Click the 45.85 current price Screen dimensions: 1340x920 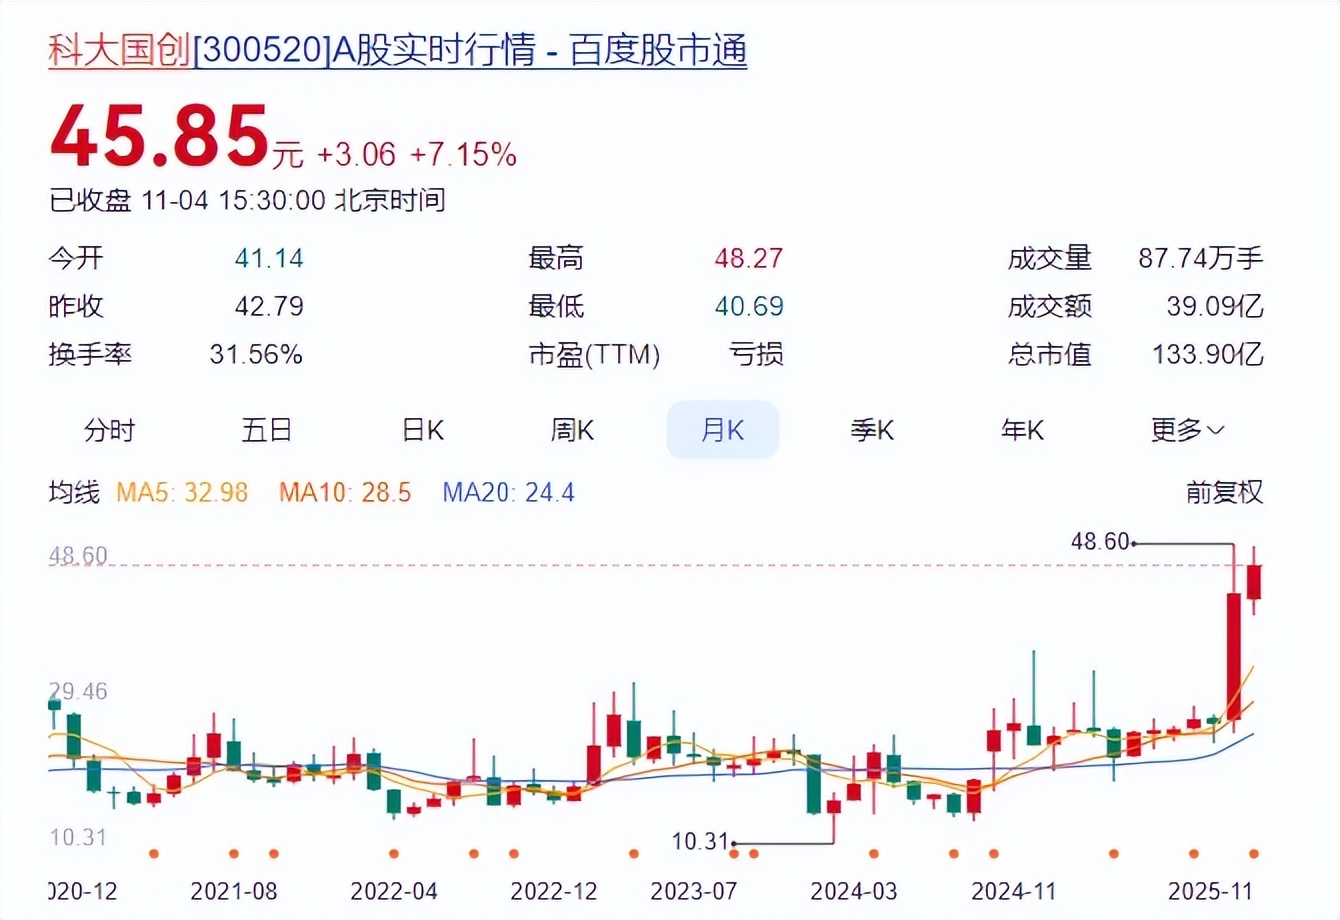[x=160, y=136]
